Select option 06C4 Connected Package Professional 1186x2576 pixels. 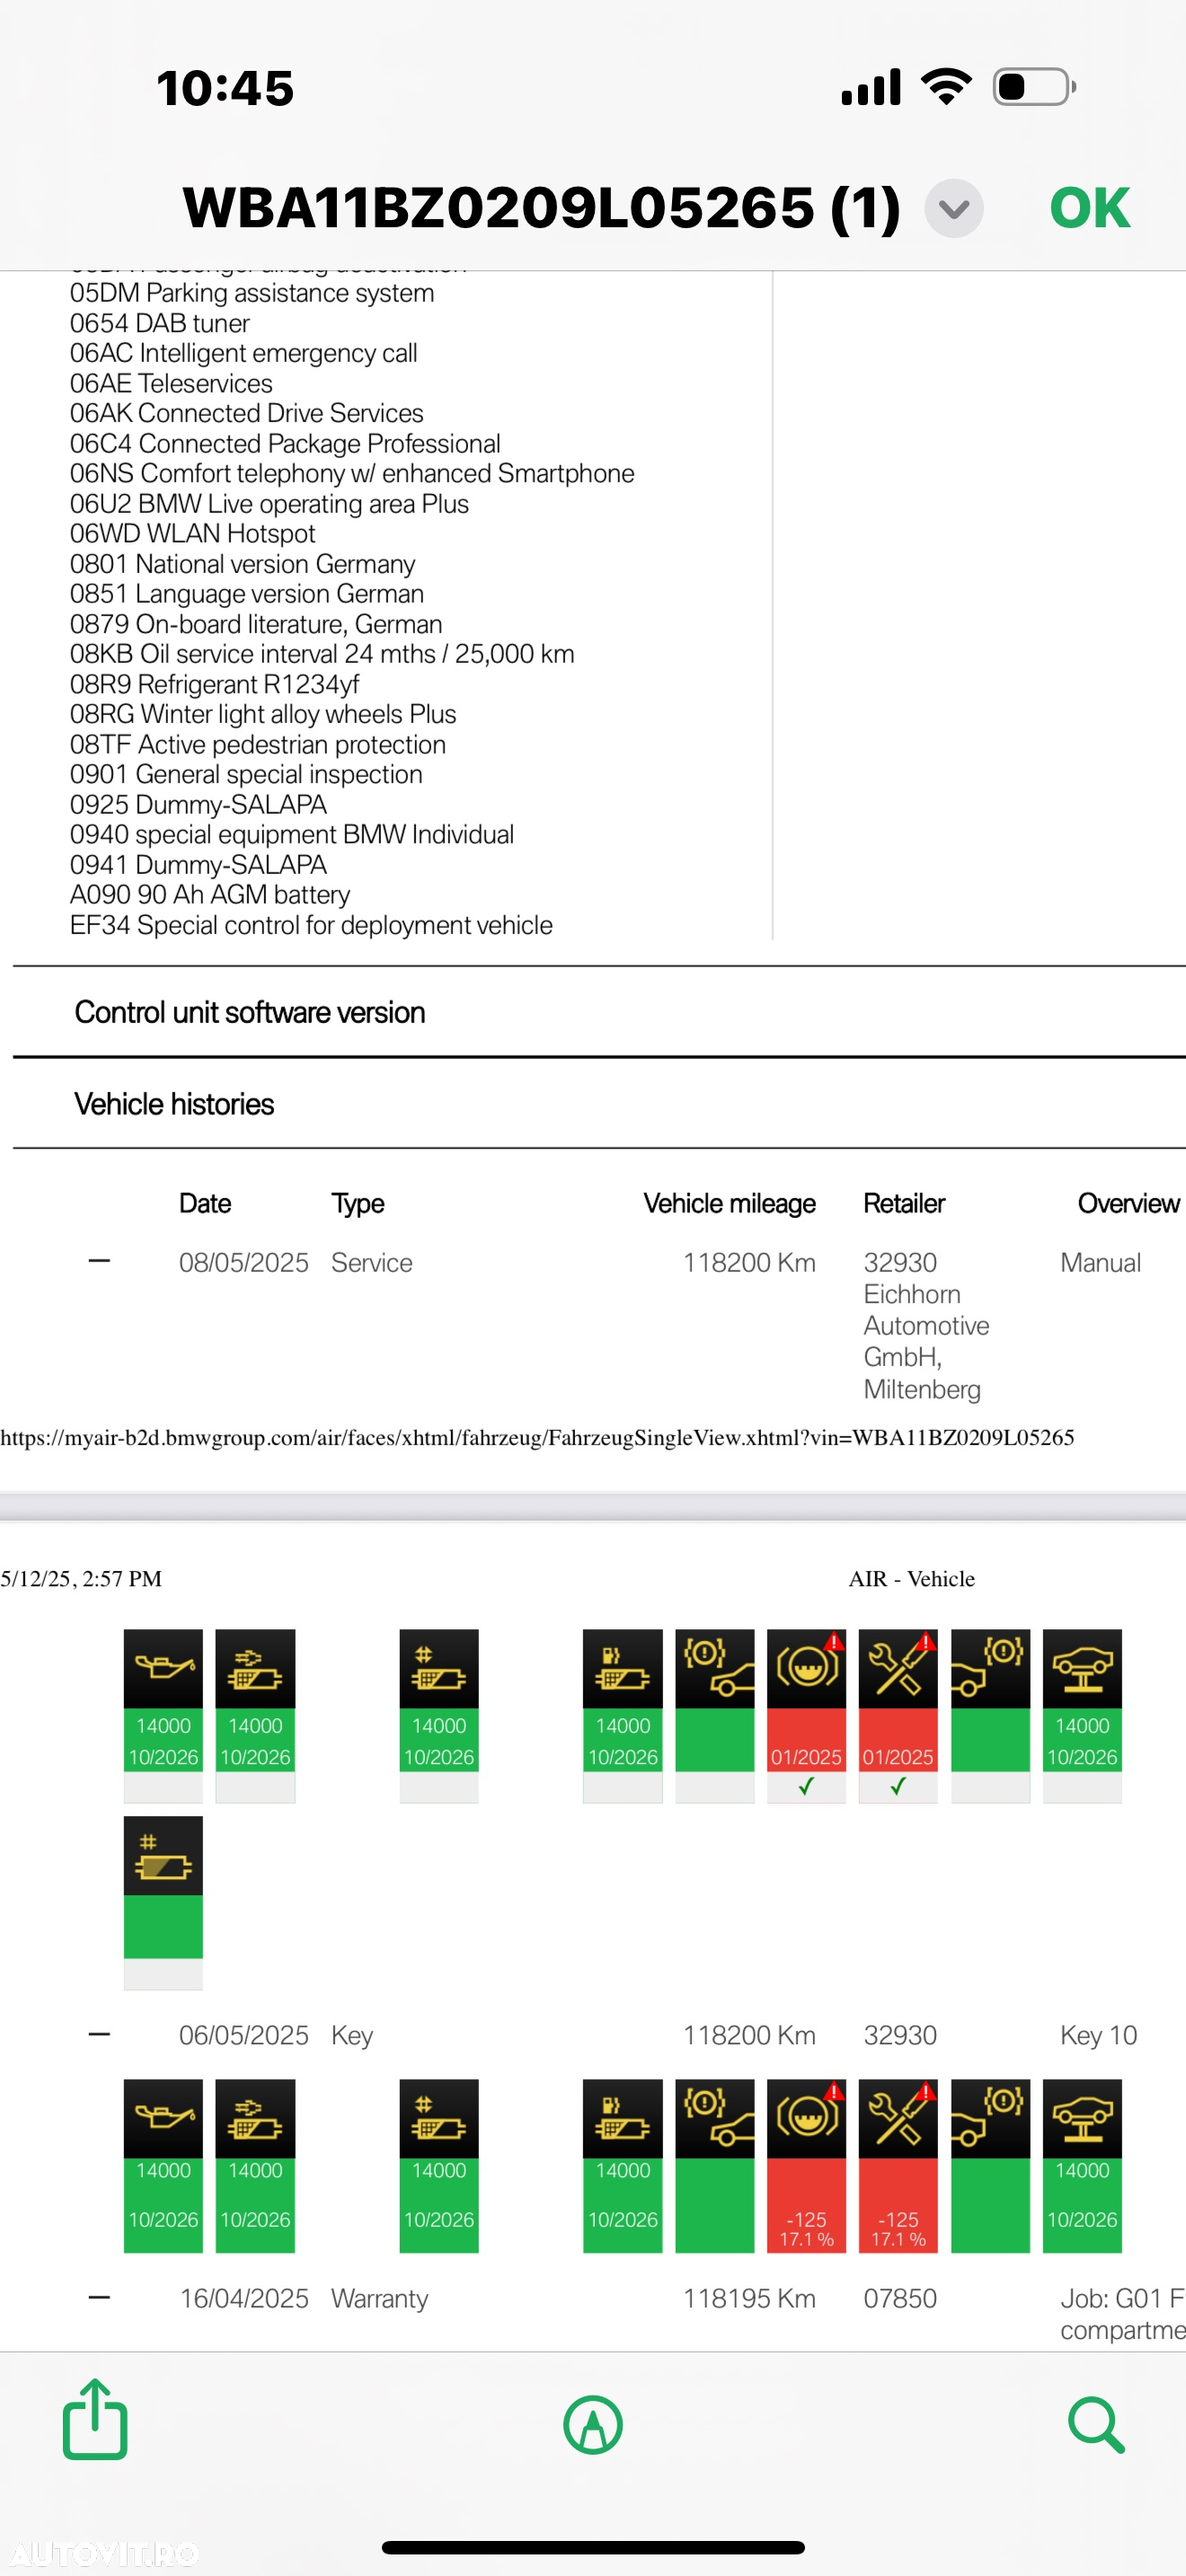[285, 443]
